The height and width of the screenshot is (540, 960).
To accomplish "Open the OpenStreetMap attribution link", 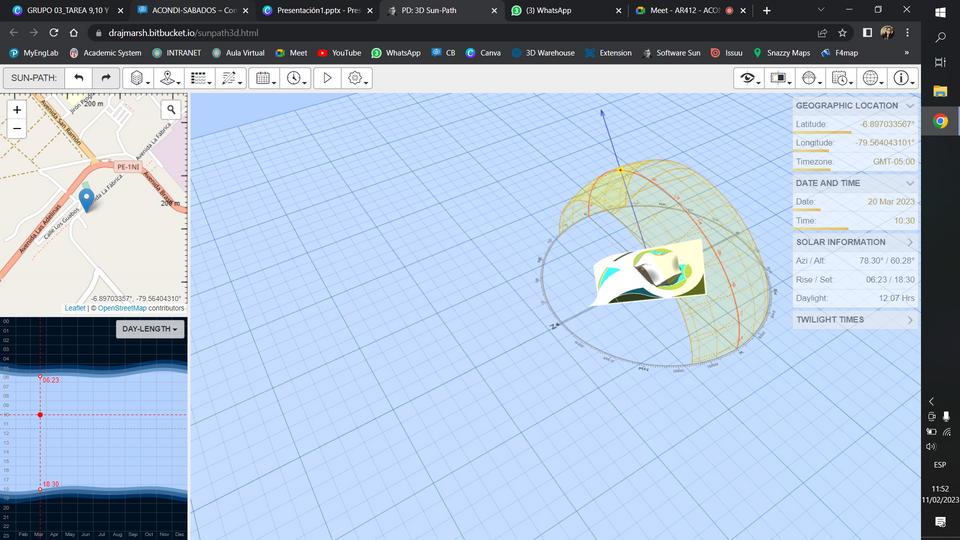I will tap(122, 308).
